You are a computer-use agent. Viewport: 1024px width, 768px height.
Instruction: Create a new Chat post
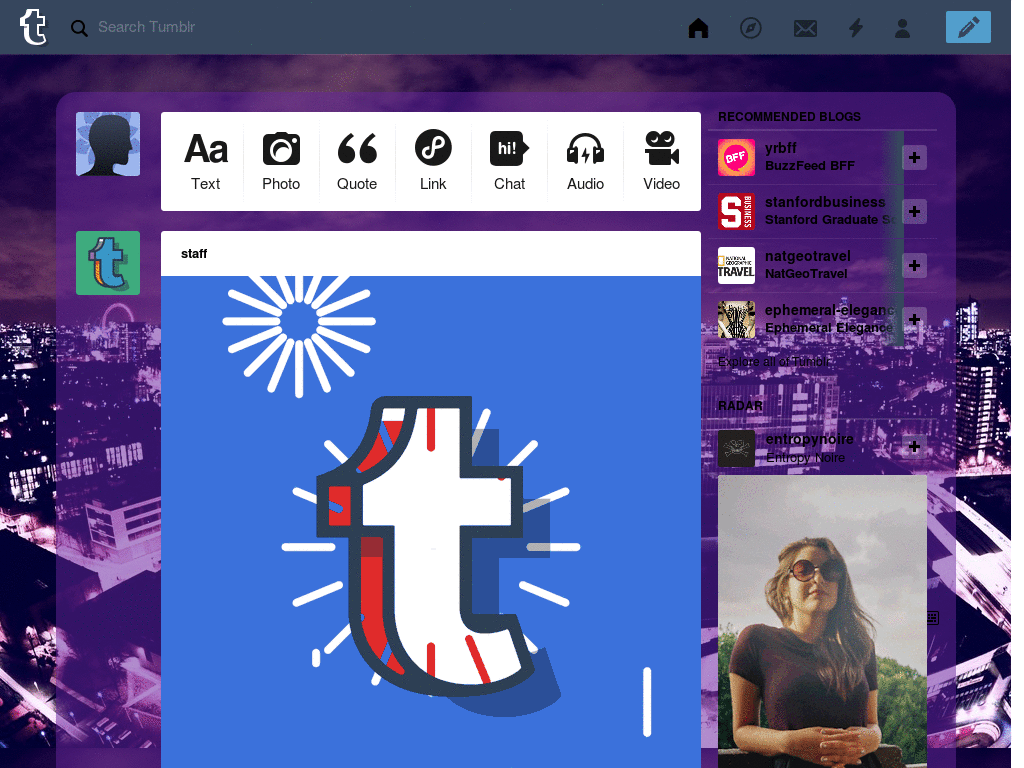click(x=509, y=161)
